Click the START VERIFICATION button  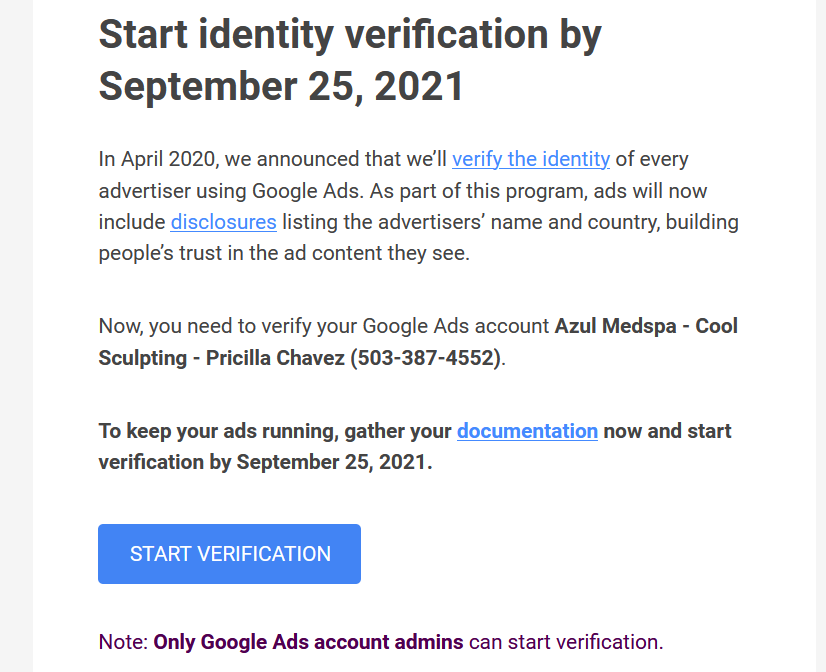coord(229,554)
